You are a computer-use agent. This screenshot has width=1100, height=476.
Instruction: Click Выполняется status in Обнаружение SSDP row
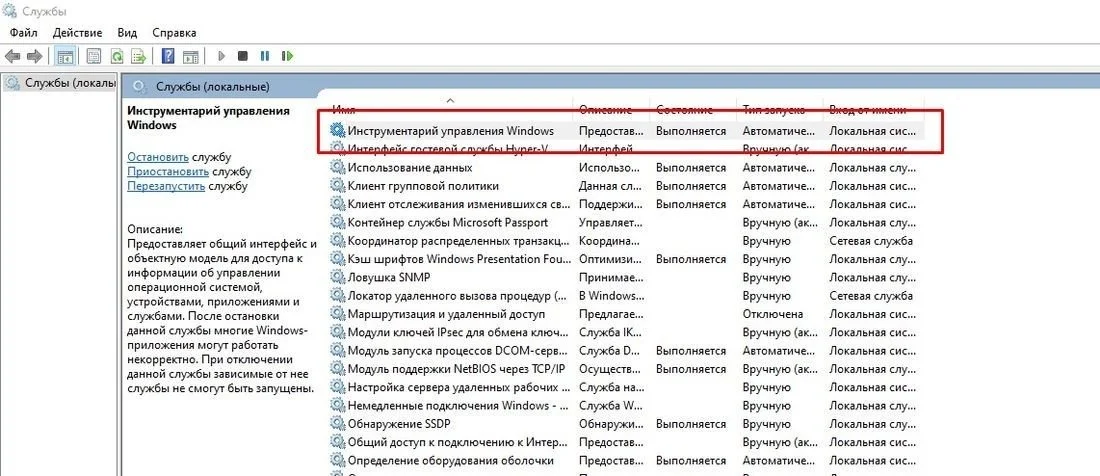point(691,424)
